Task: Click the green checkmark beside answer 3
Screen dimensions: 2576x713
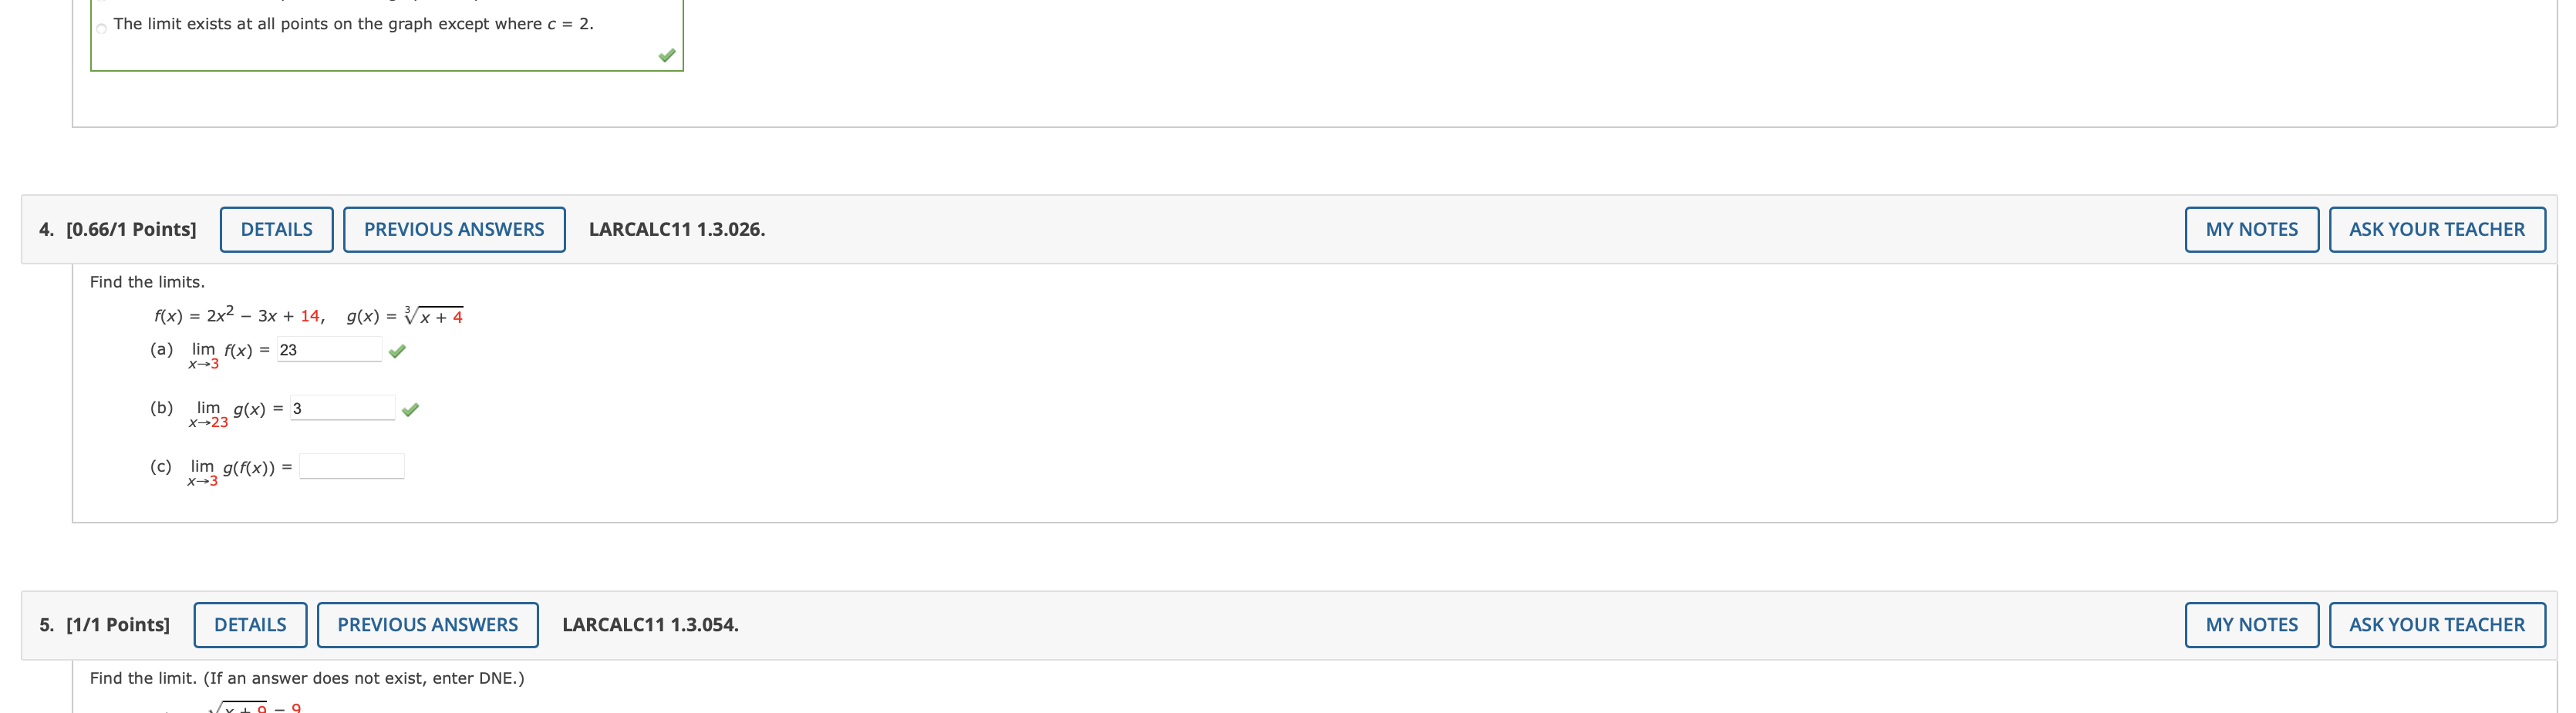Action: click(411, 409)
